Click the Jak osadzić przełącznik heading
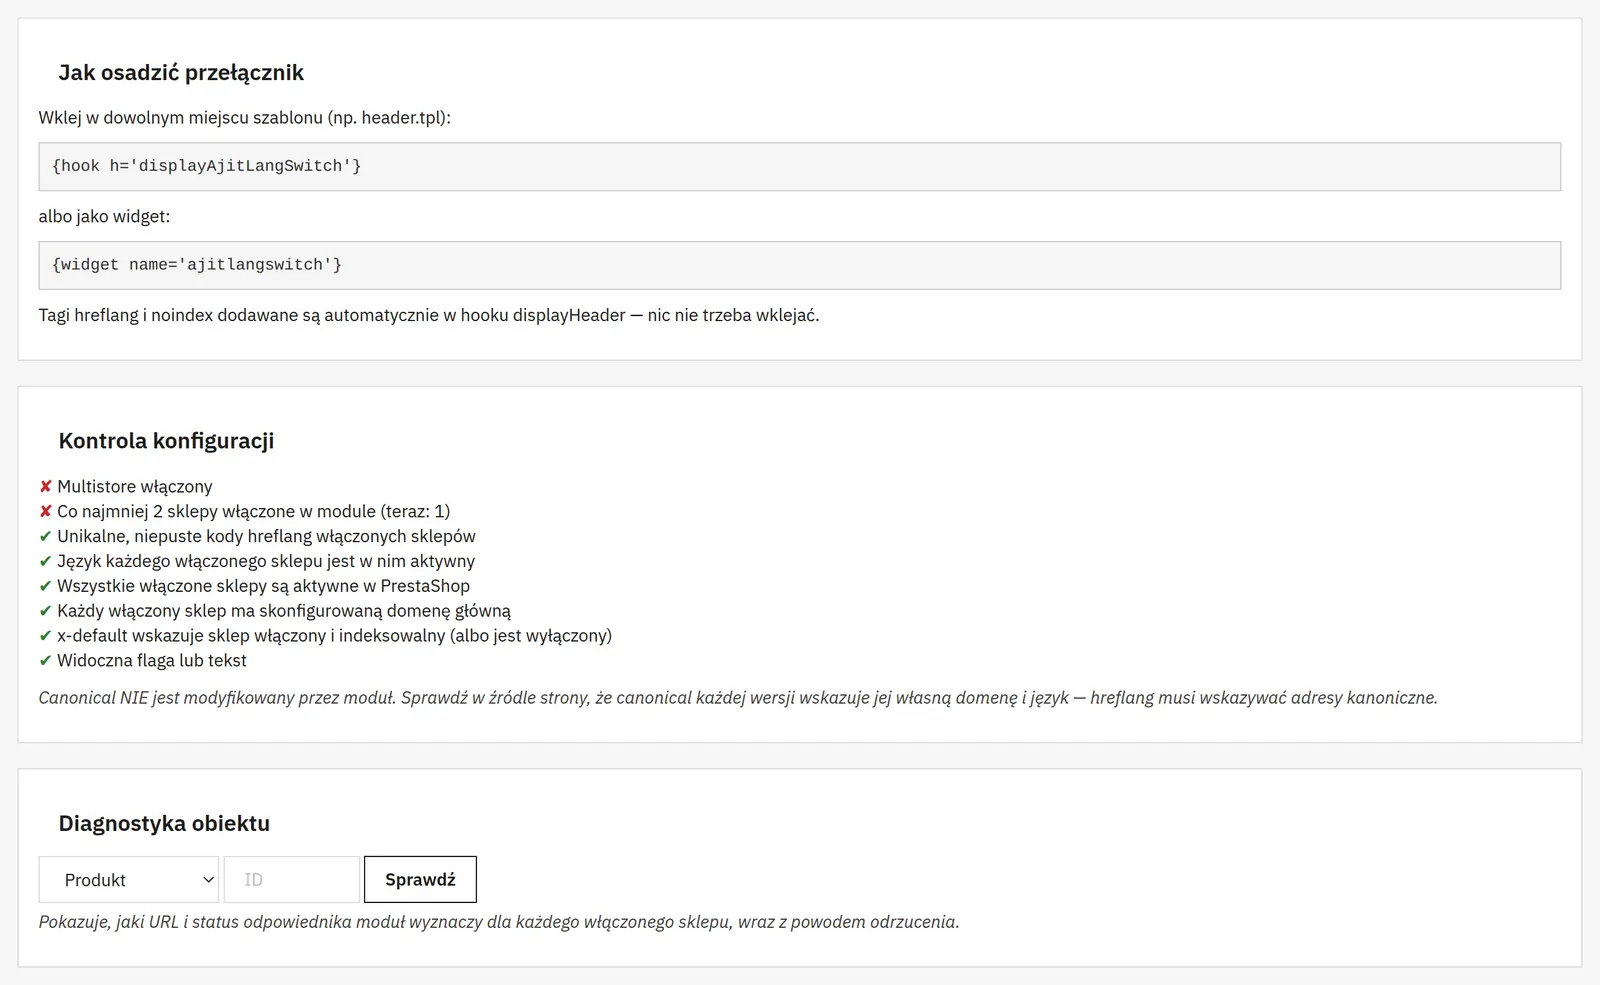1600x985 pixels. pyautogui.click(x=181, y=73)
